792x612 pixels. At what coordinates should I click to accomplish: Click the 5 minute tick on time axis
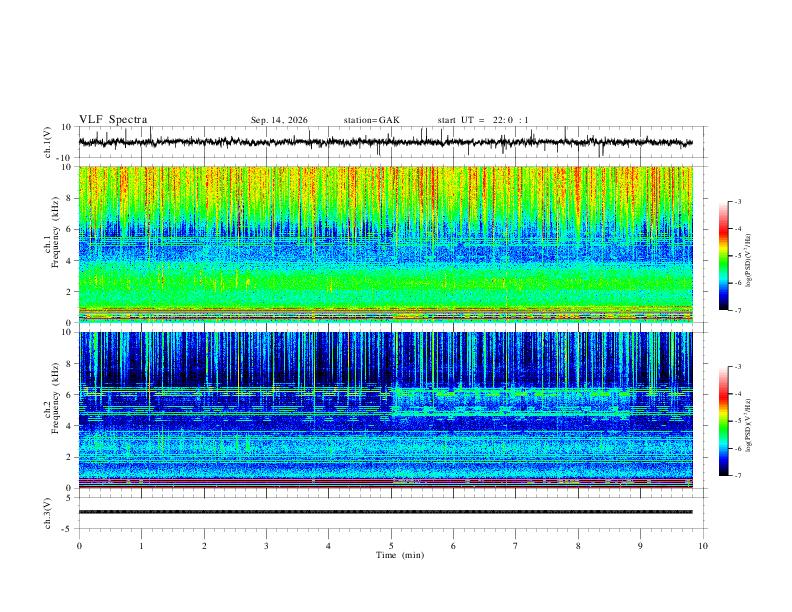pyautogui.click(x=391, y=546)
